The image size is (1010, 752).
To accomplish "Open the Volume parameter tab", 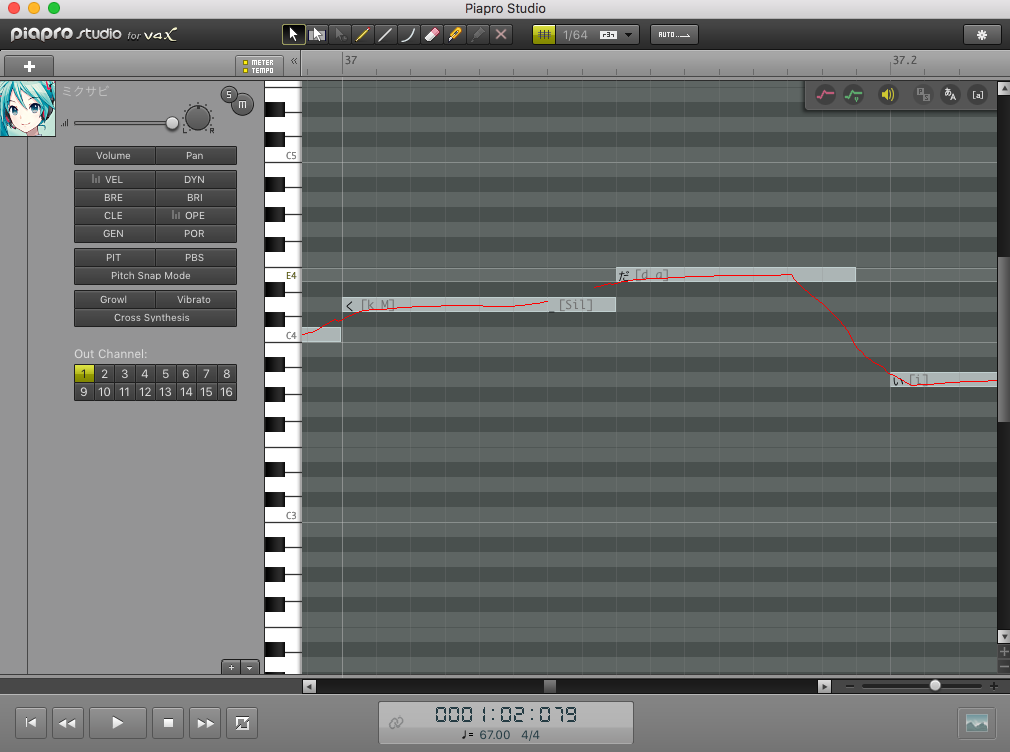I will (114, 155).
